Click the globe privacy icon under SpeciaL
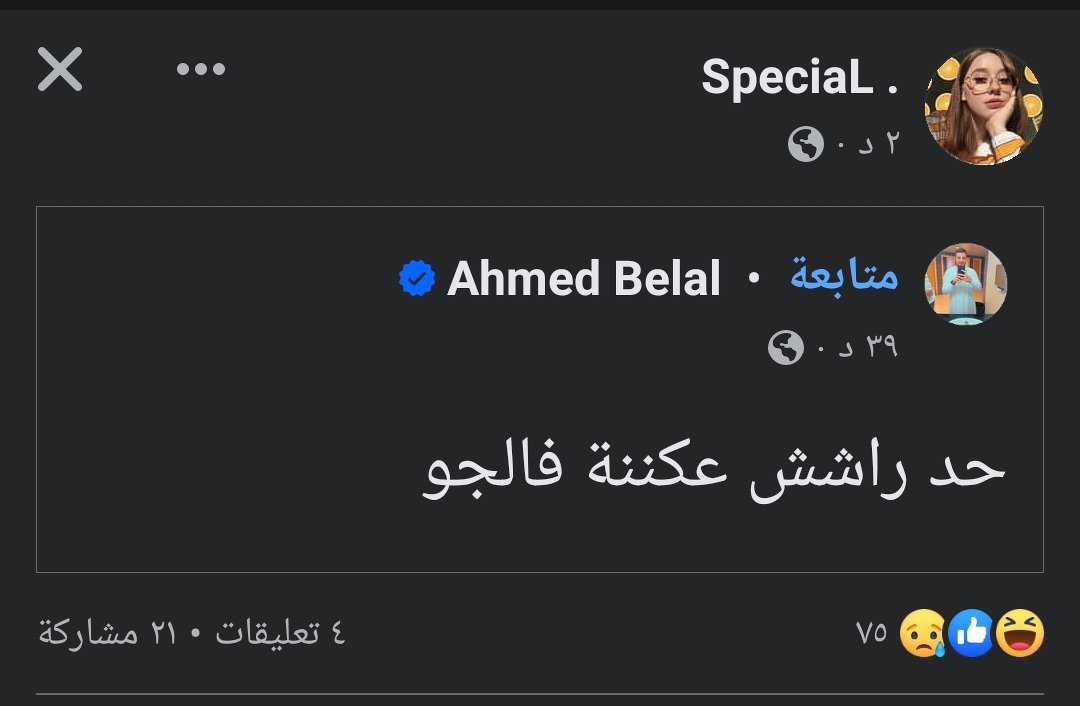 [x=806, y=144]
